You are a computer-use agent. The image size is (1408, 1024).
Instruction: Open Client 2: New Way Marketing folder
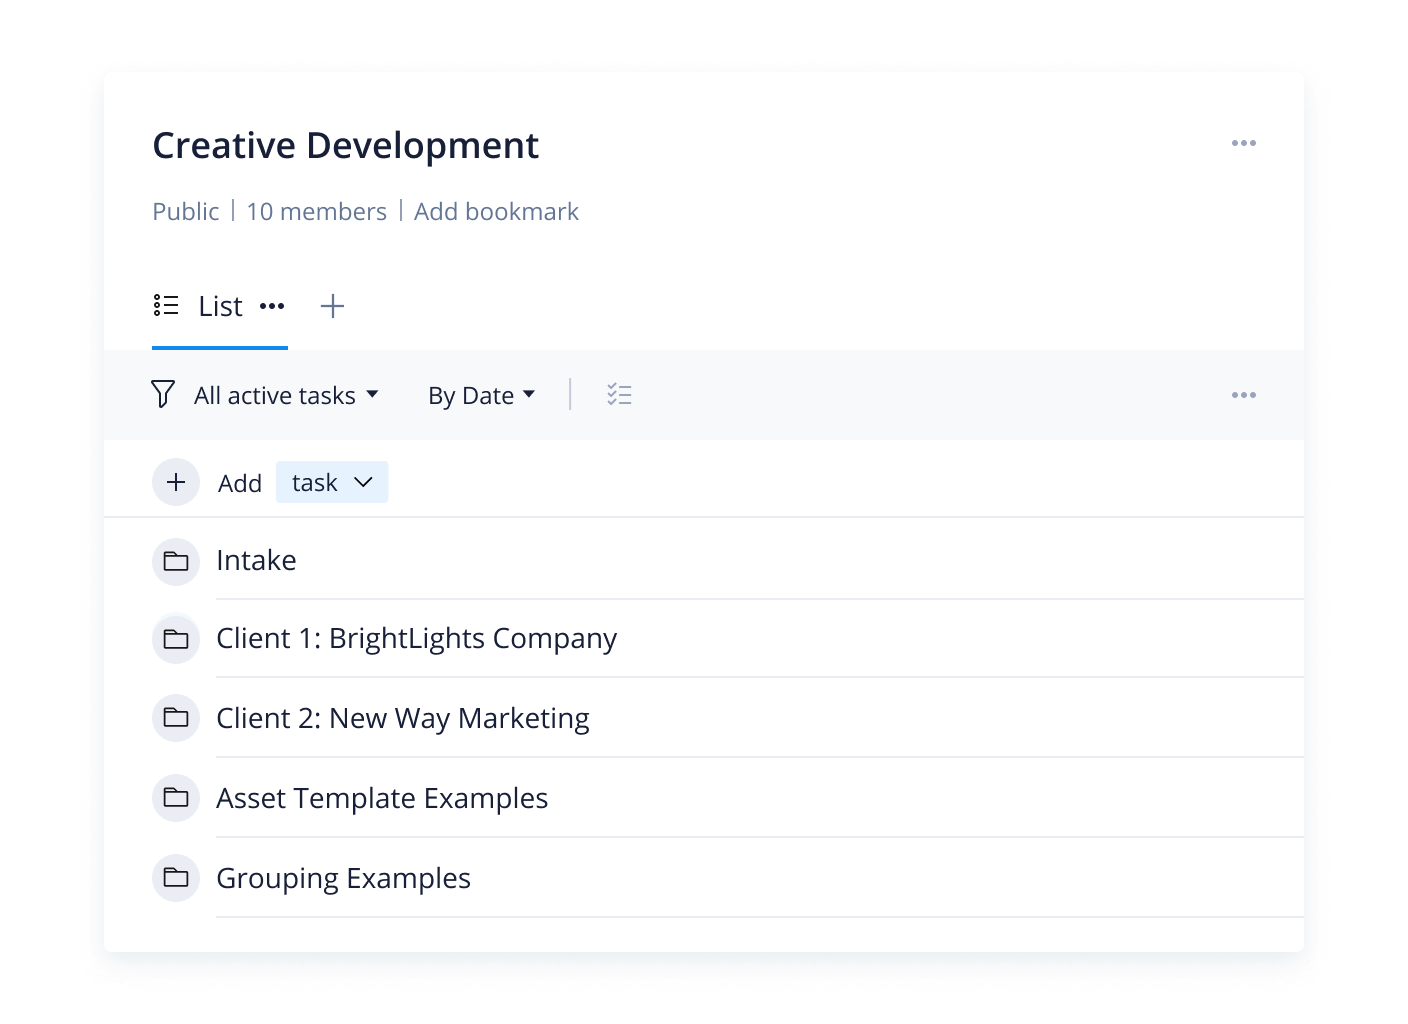click(x=704, y=718)
